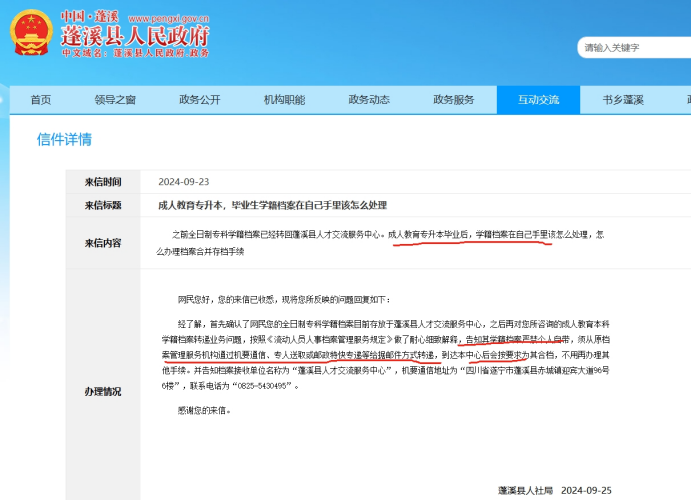Viewport: 691px width, 500px height.
Task: Navigate to 政务服务
Action: point(453,100)
